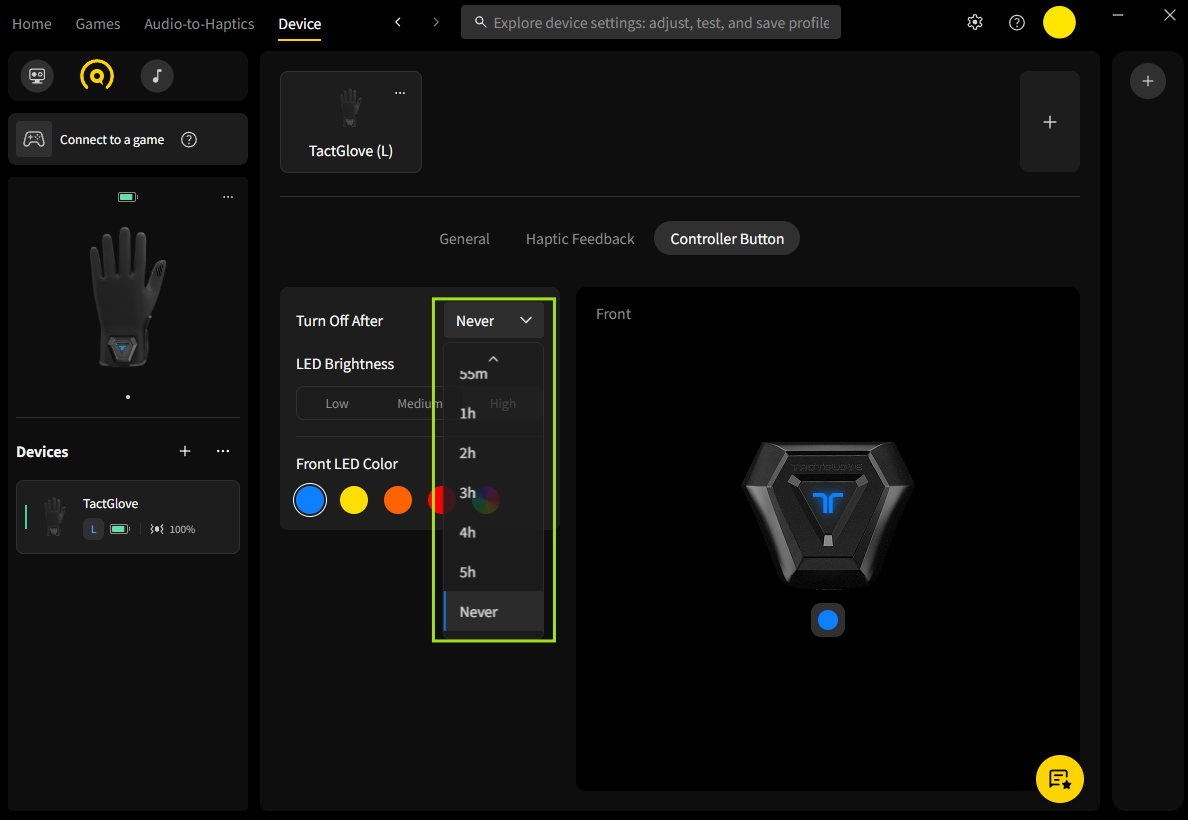Screen dimensions: 1188x820
Task: Pick the yellow Front LED Color
Action: coord(354,500)
